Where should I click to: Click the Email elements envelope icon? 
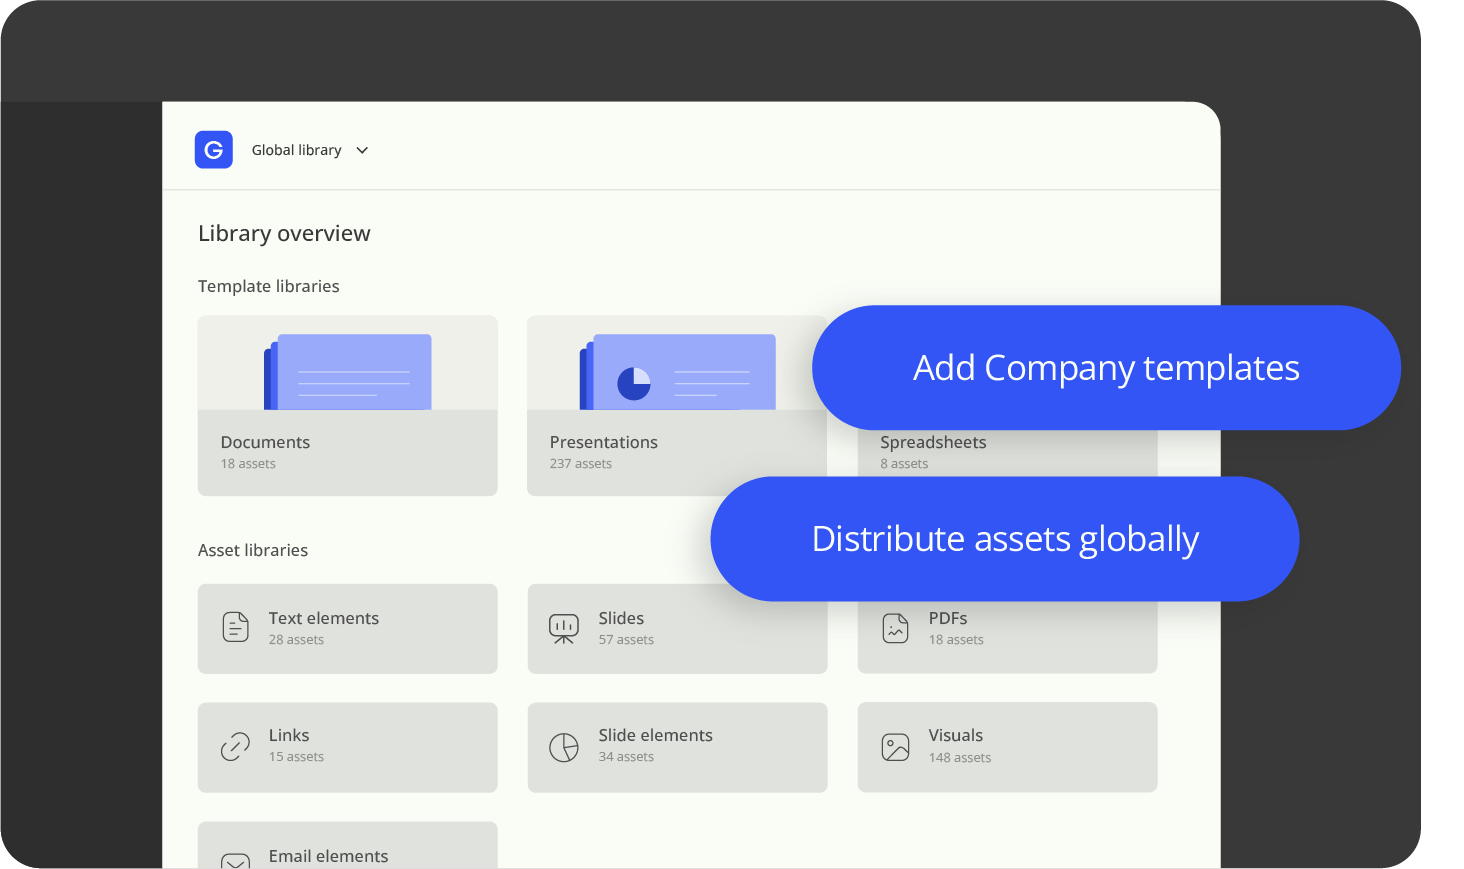234,861
